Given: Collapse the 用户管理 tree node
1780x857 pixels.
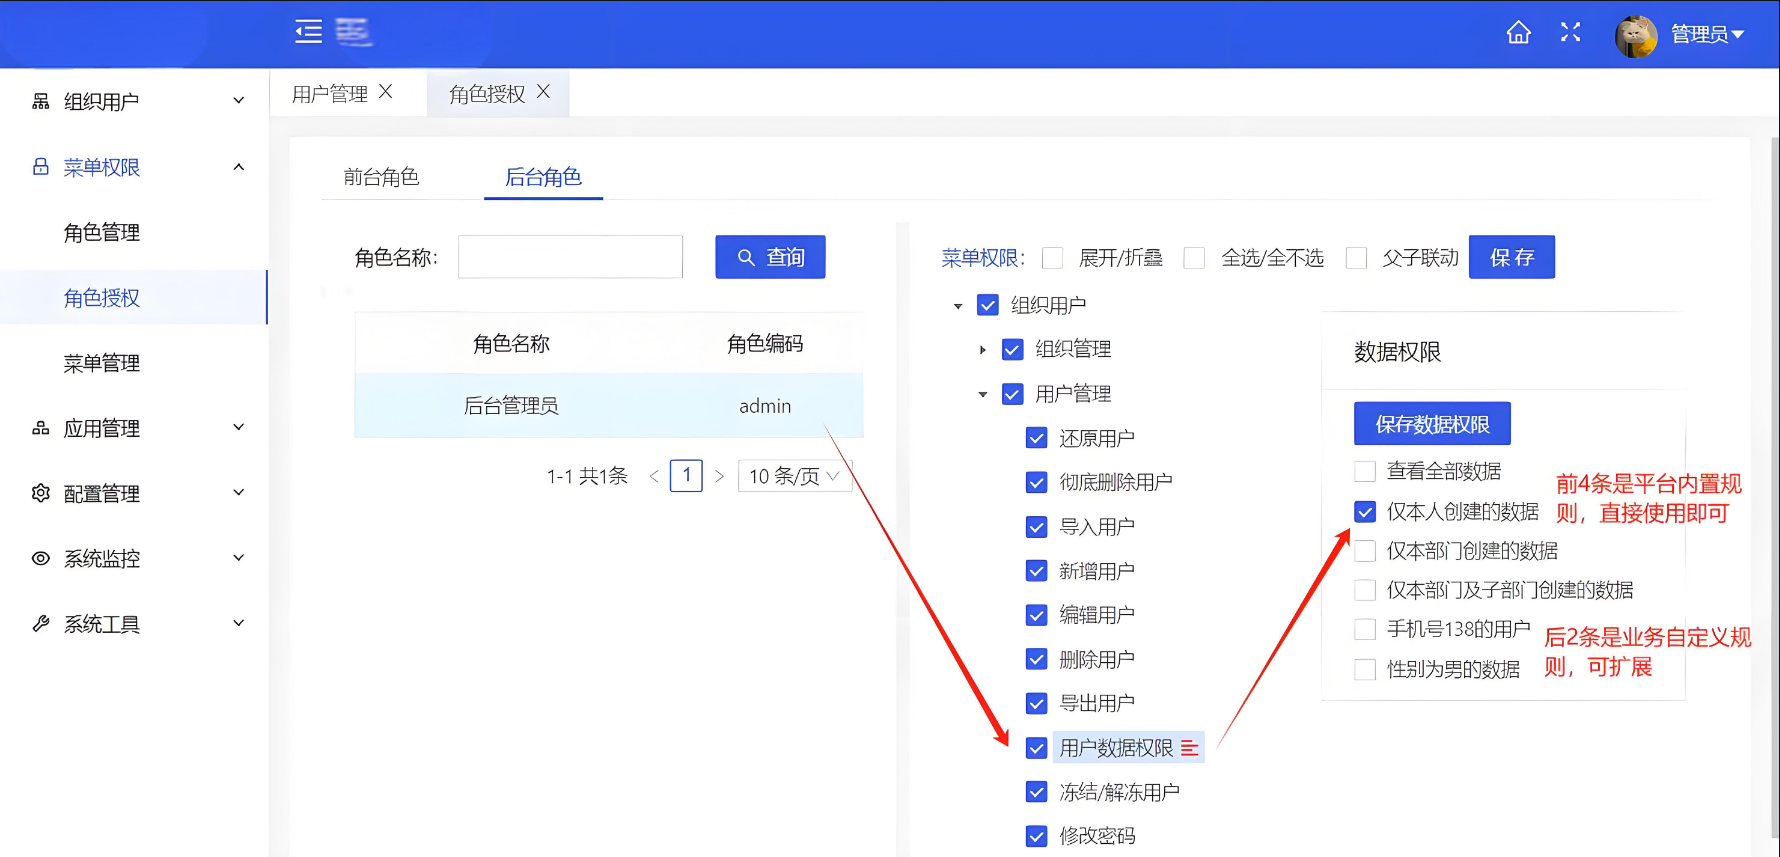Looking at the screenshot, I should (x=983, y=394).
